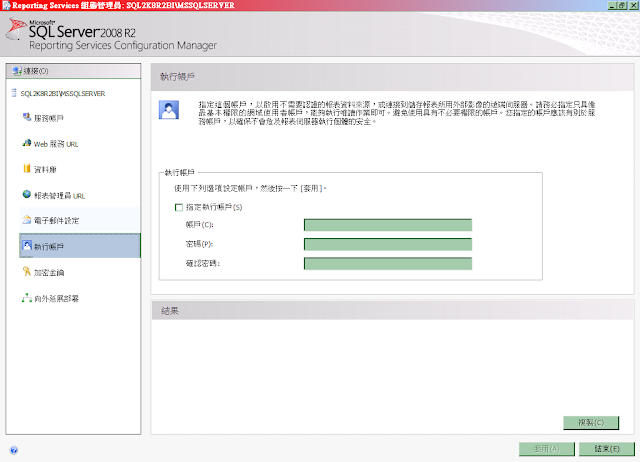Click the Execution Account sidebar icon
The height and width of the screenshot is (462, 640).
[x=27, y=245]
